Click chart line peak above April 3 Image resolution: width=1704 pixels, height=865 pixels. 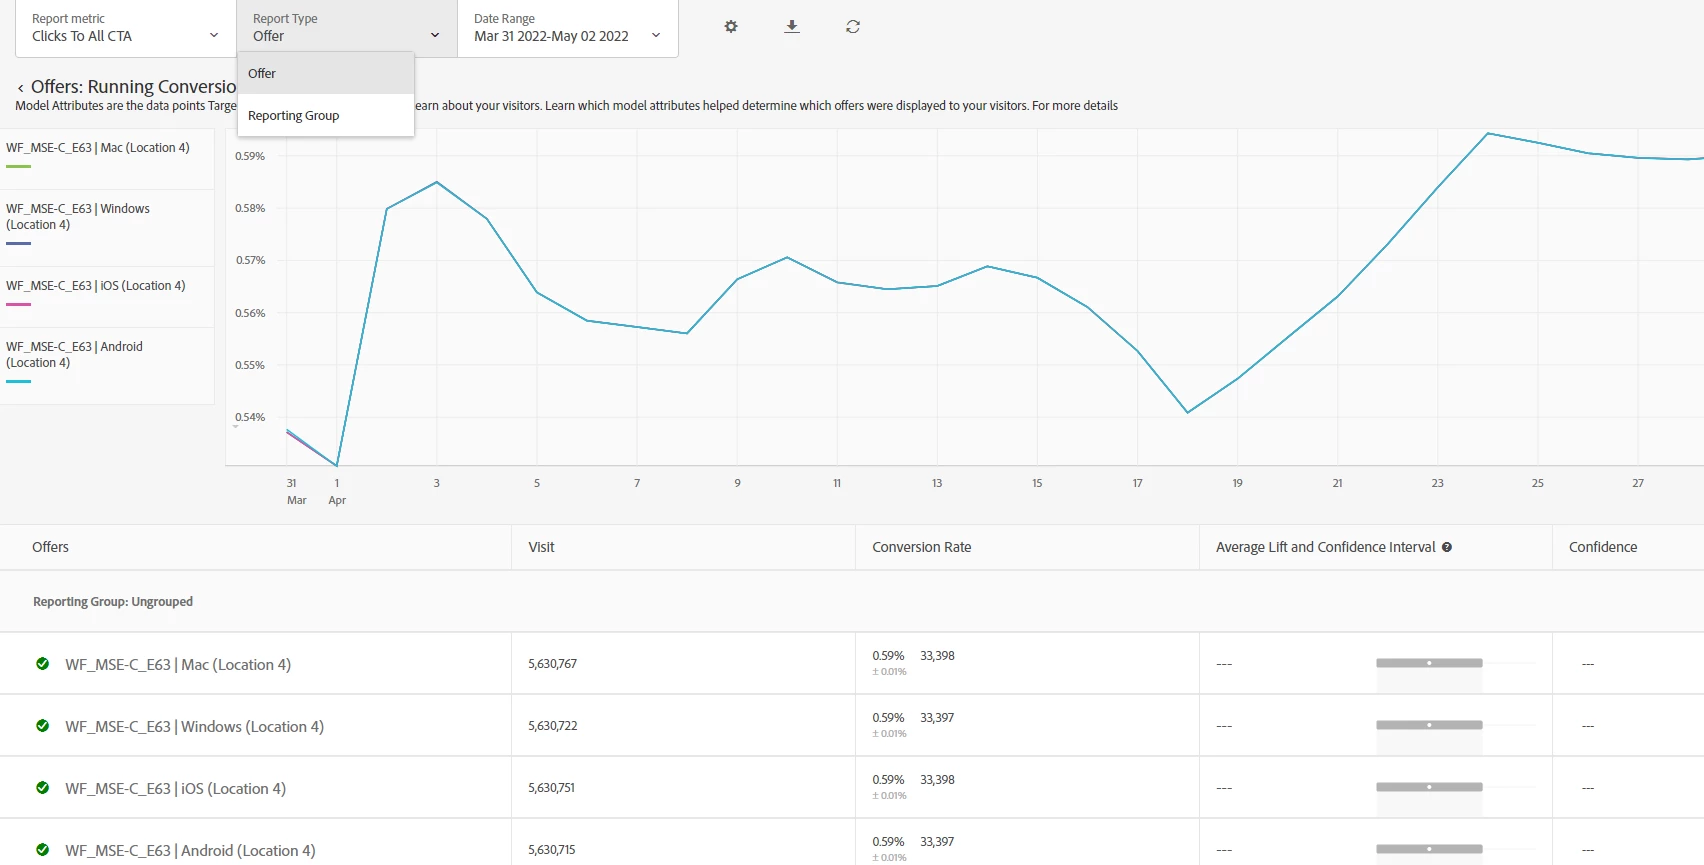[437, 182]
